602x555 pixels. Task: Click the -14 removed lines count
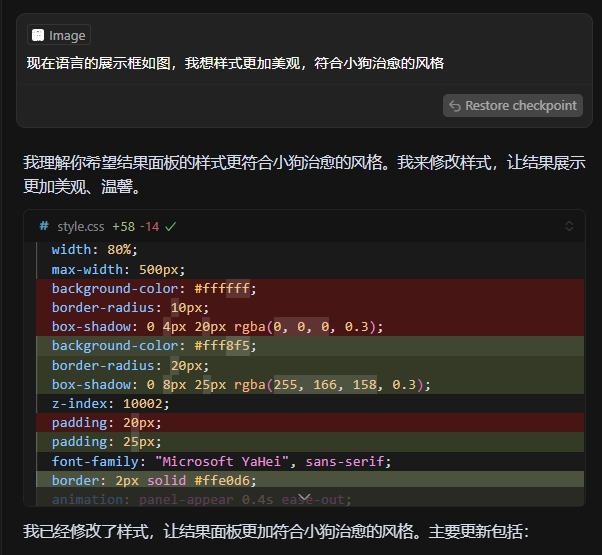point(149,227)
